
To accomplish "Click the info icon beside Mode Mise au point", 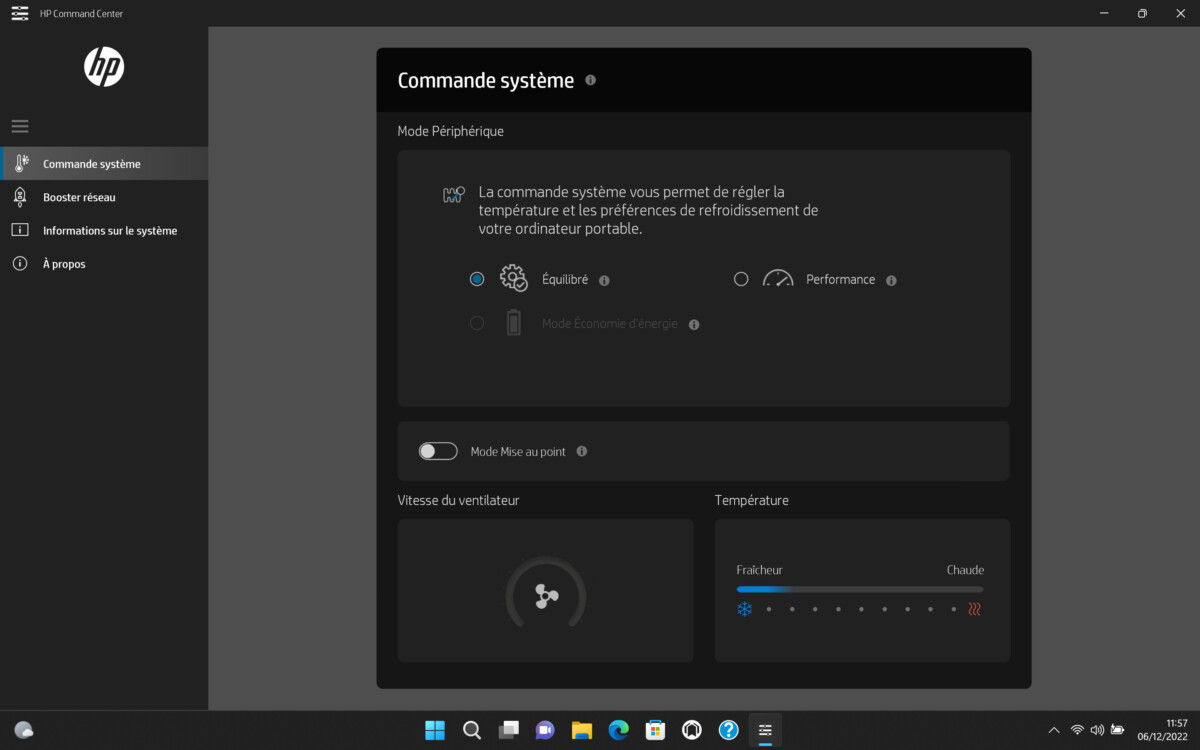I will 582,452.
